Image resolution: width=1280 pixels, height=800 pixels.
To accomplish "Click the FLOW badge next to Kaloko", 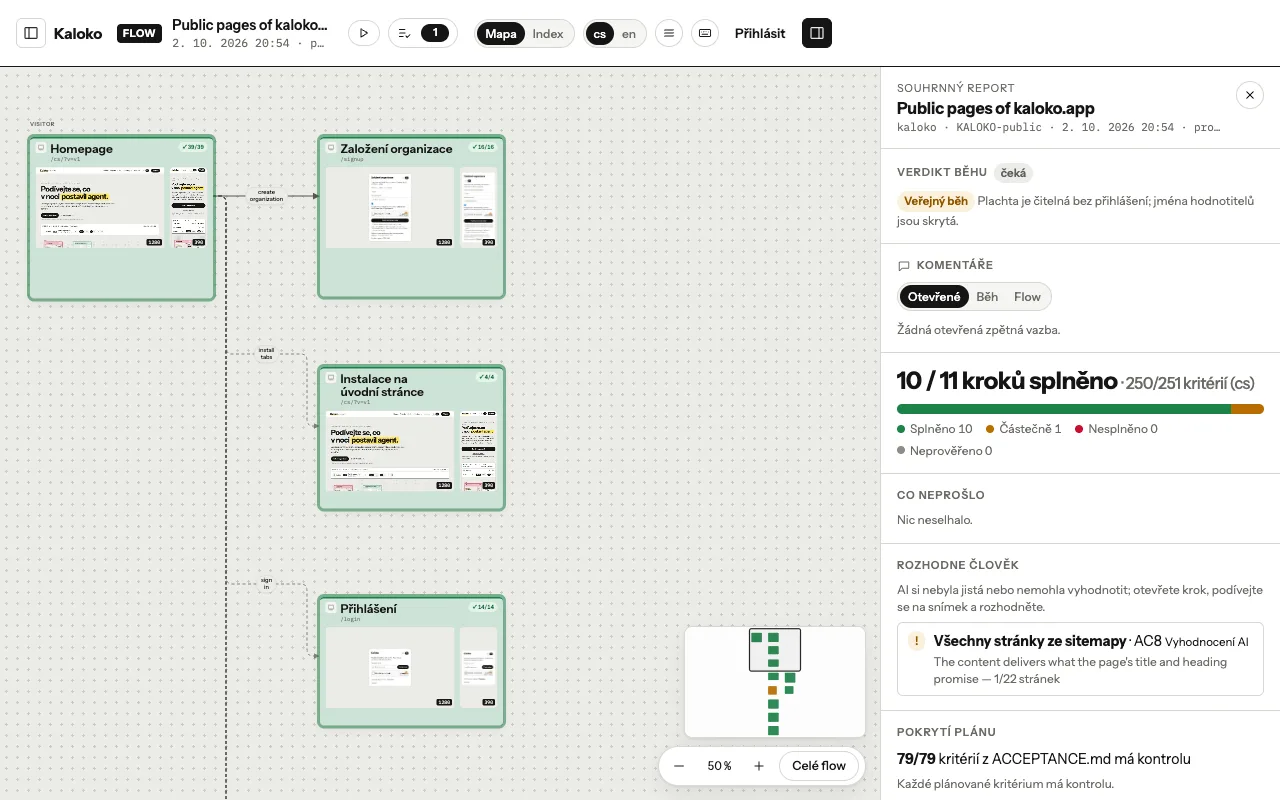I will [x=139, y=33].
